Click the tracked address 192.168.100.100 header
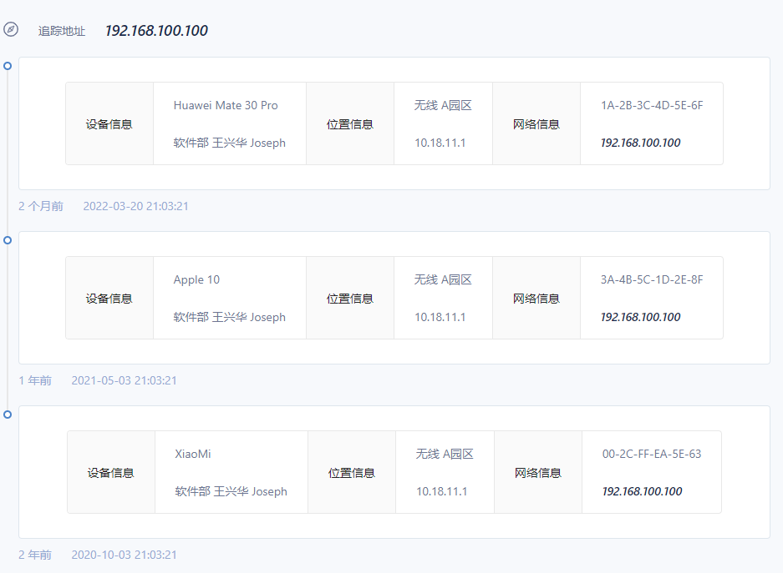This screenshot has width=783, height=573. point(156,31)
